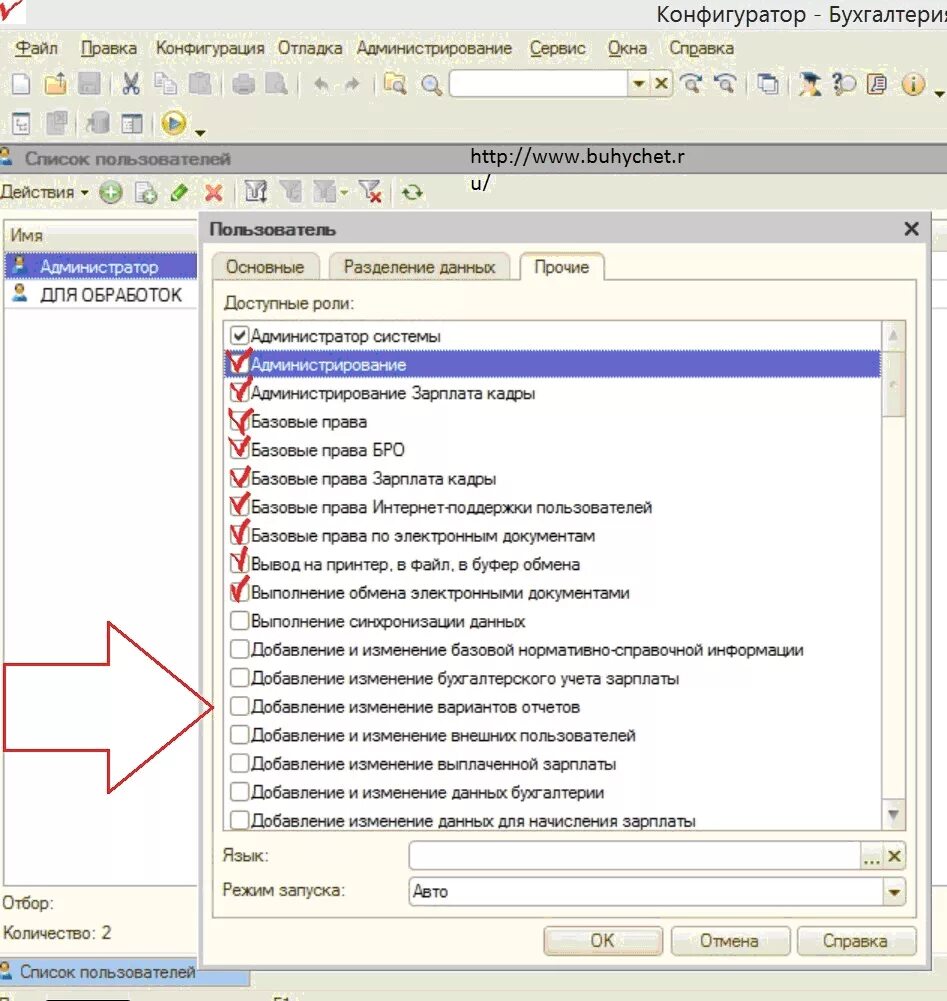
Task: Click the Cut scissors icon
Action: (x=131, y=84)
